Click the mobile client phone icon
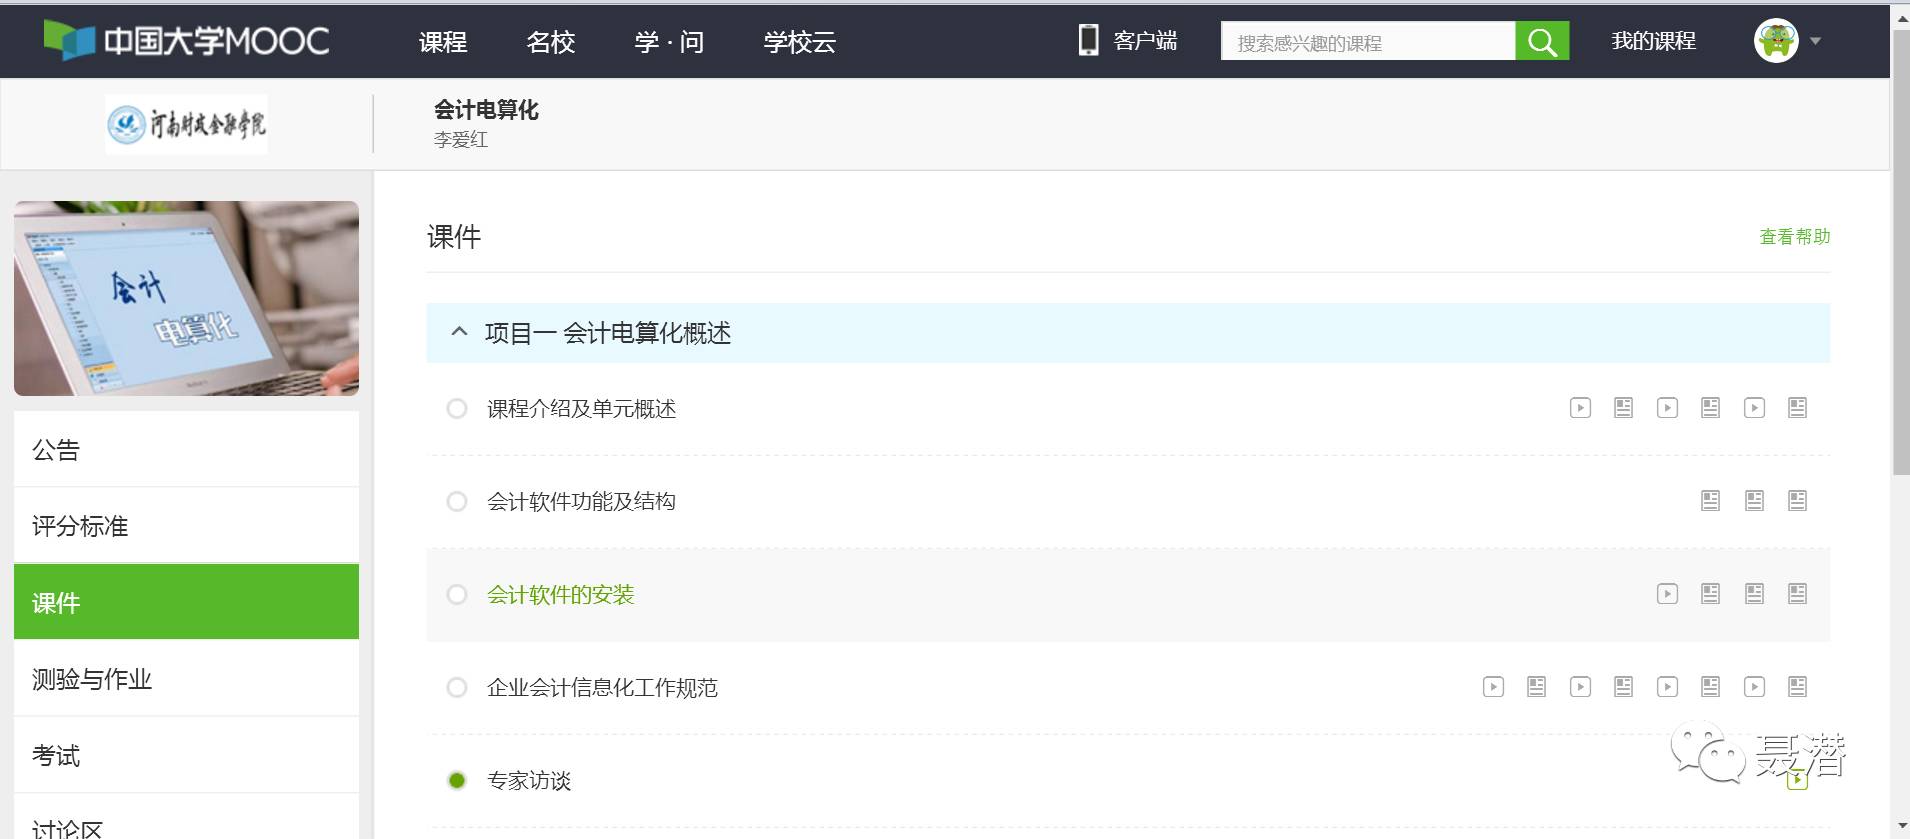1910x839 pixels. [x=1088, y=40]
